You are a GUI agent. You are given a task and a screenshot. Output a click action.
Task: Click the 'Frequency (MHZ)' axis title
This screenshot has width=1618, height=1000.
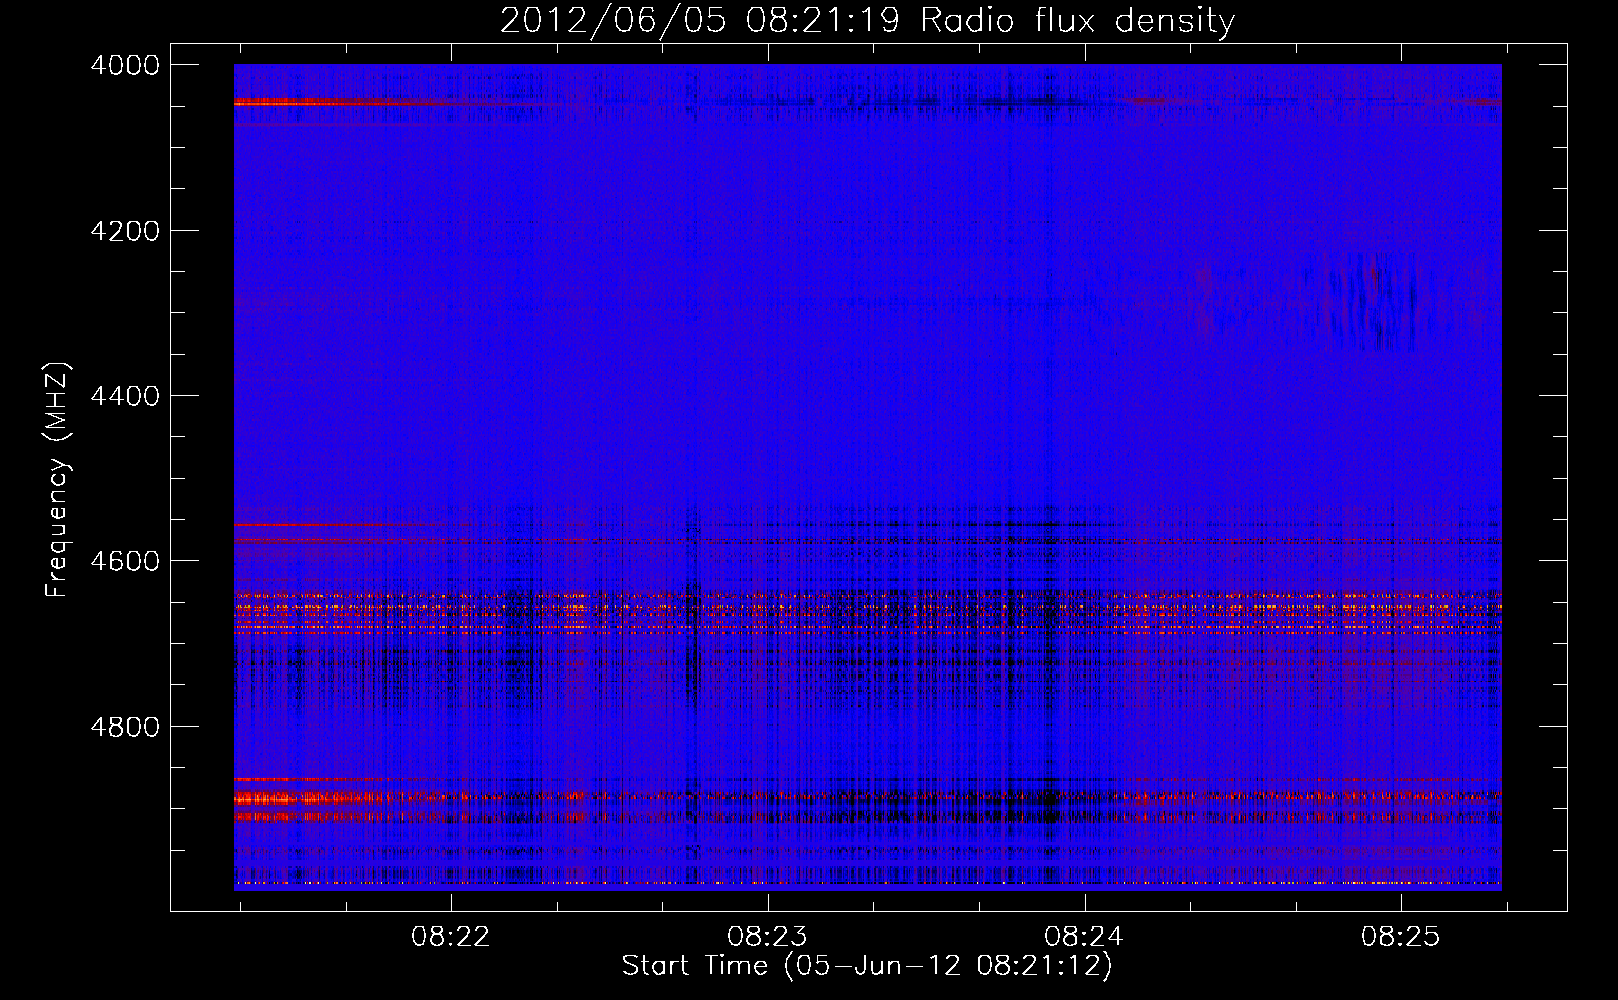[x=58, y=479]
